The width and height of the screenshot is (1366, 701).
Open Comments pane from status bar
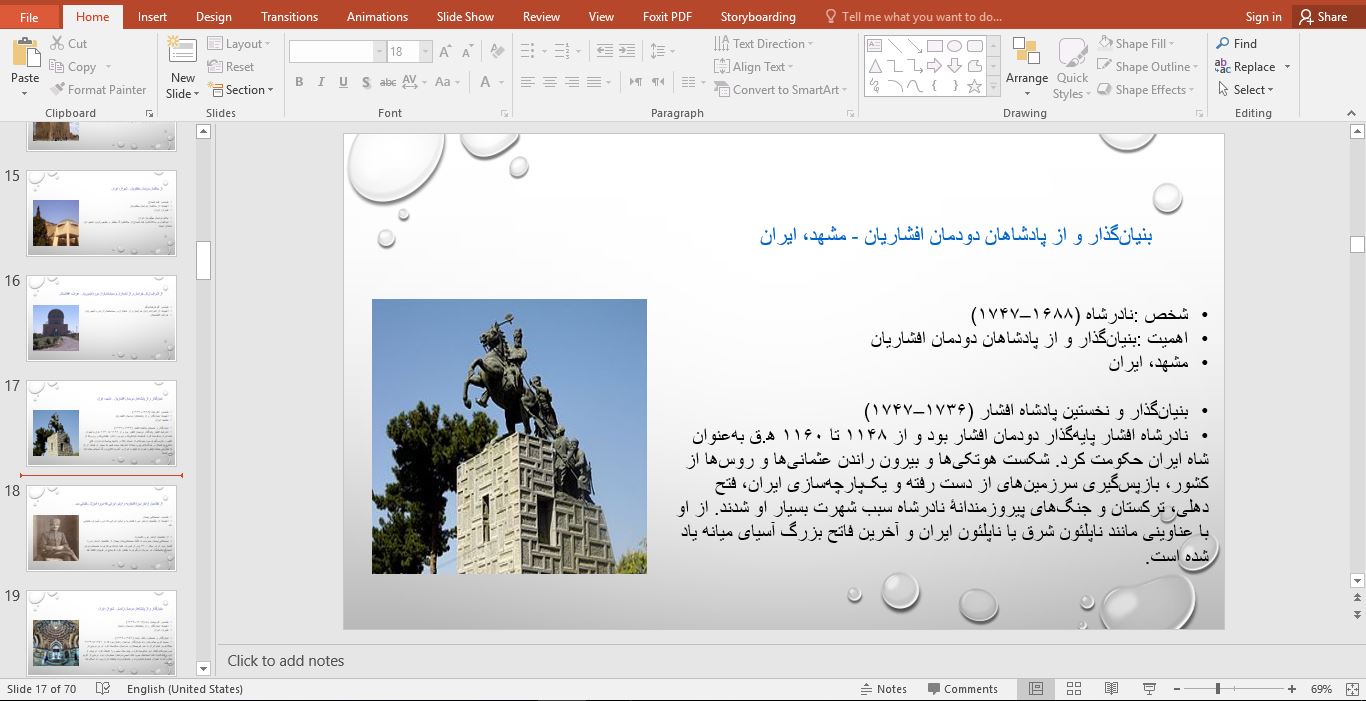(962, 689)
